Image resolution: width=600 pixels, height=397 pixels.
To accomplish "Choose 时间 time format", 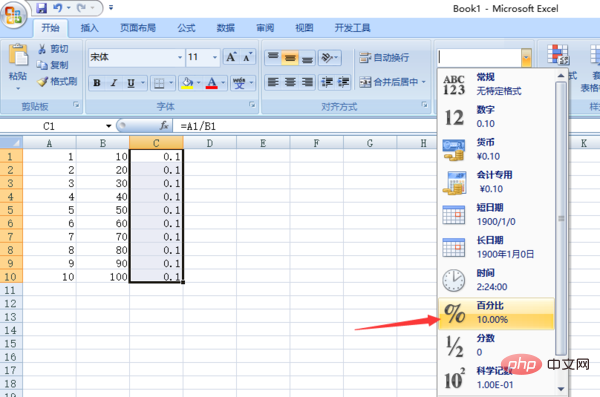I will 496,280.
